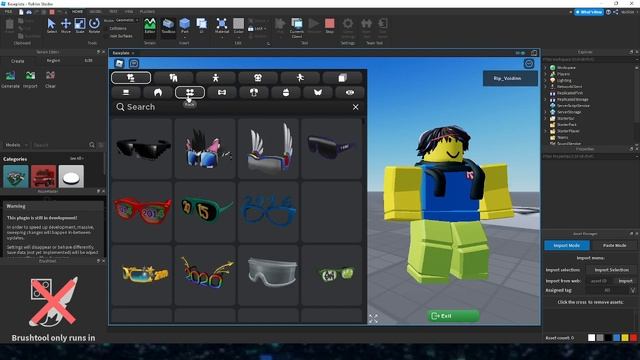Choose the Move tool
The image size is (640, 360).
tap(66, 26)
